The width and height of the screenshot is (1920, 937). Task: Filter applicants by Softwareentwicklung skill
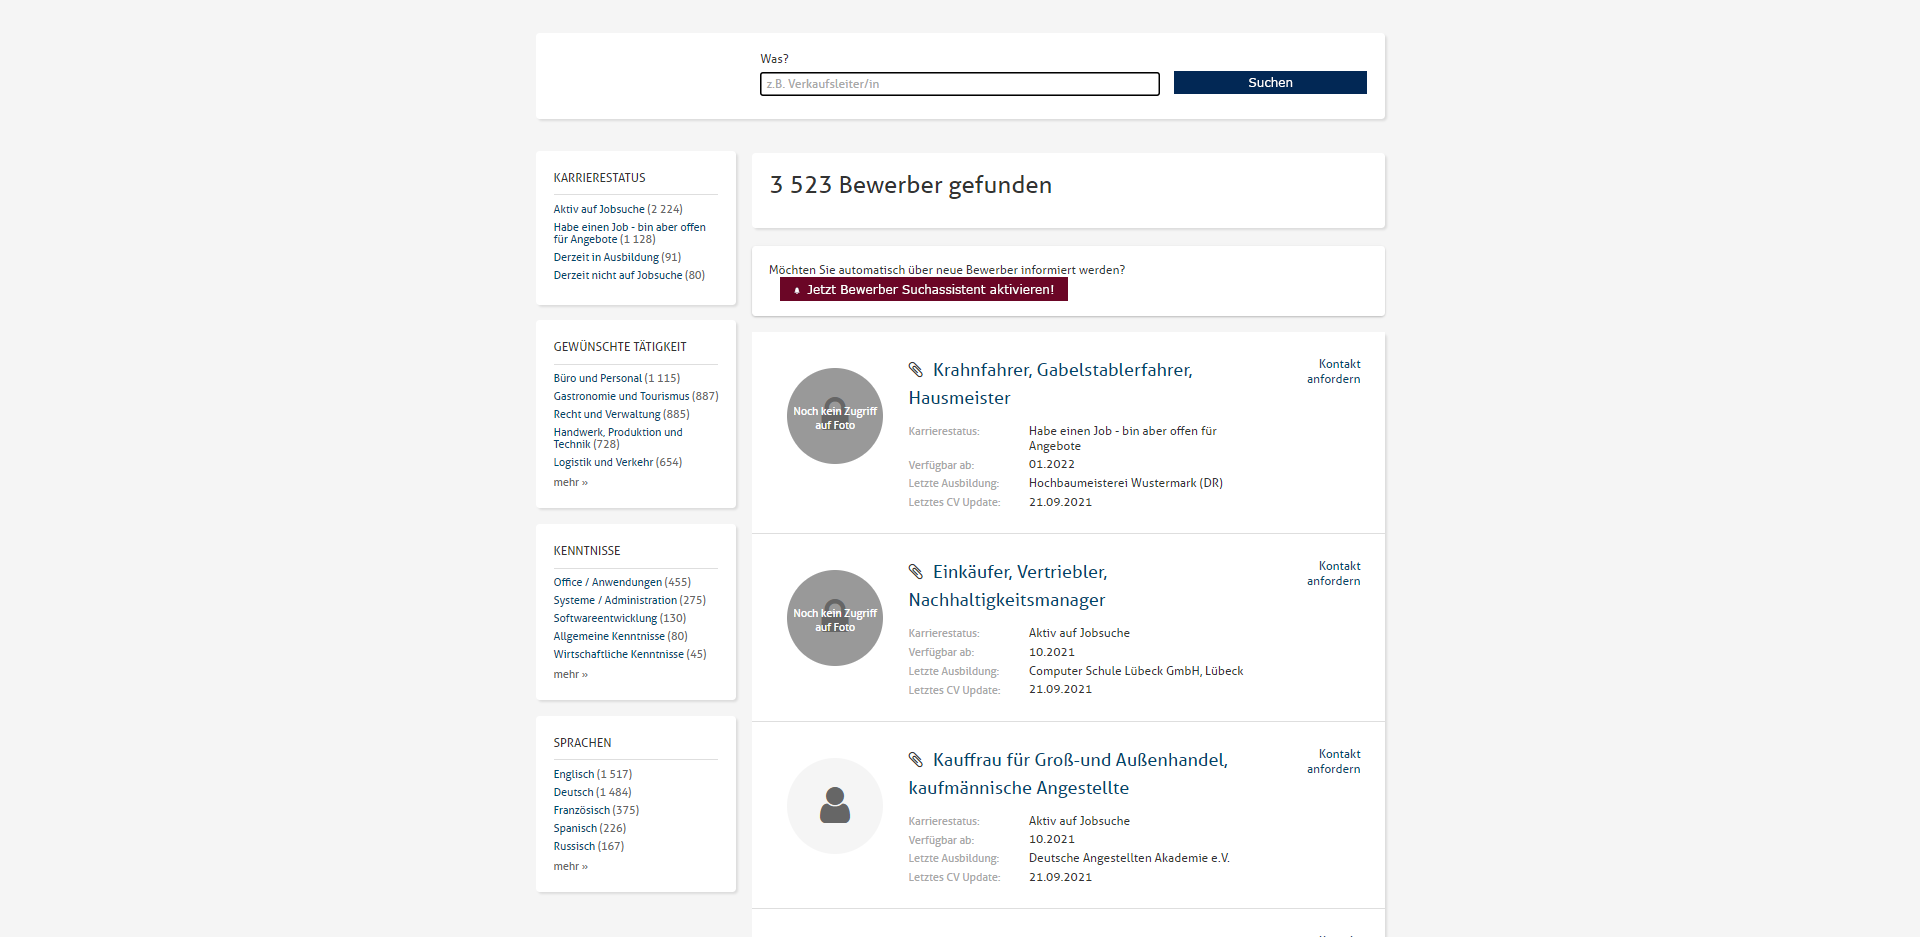point(605,619)
